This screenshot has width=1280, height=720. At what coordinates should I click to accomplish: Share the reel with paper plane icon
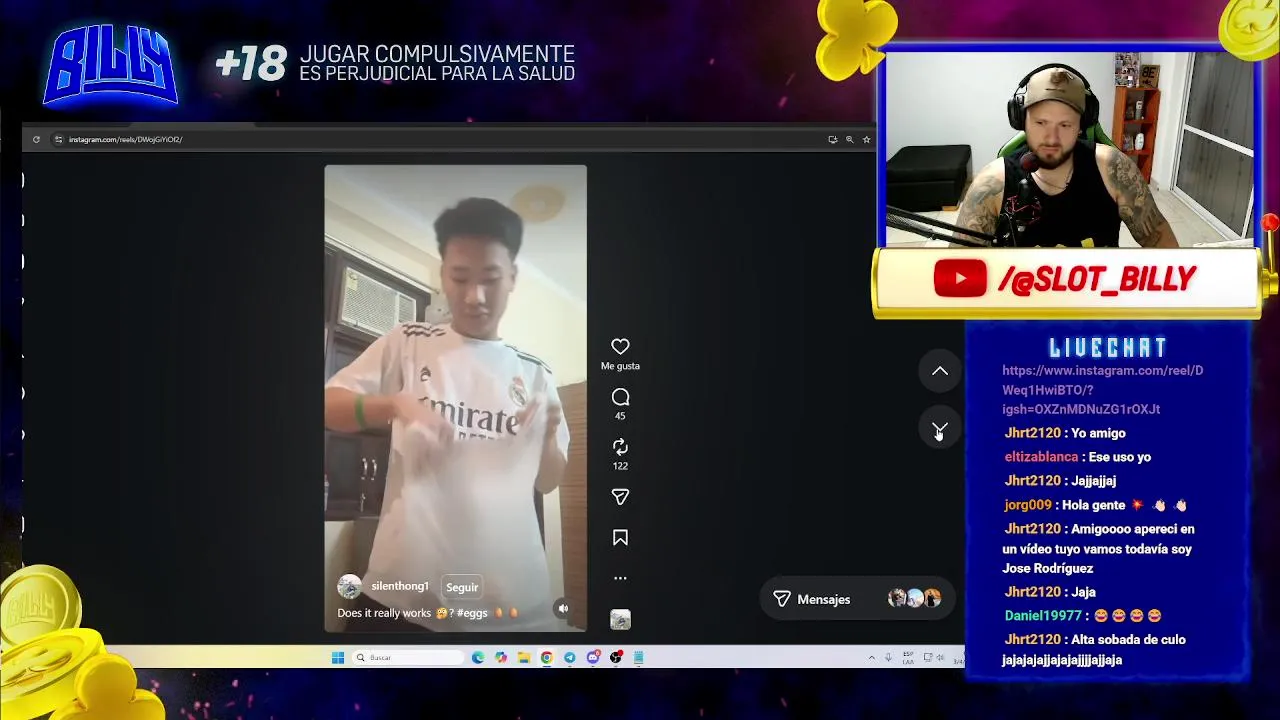(x=620, y=497)
